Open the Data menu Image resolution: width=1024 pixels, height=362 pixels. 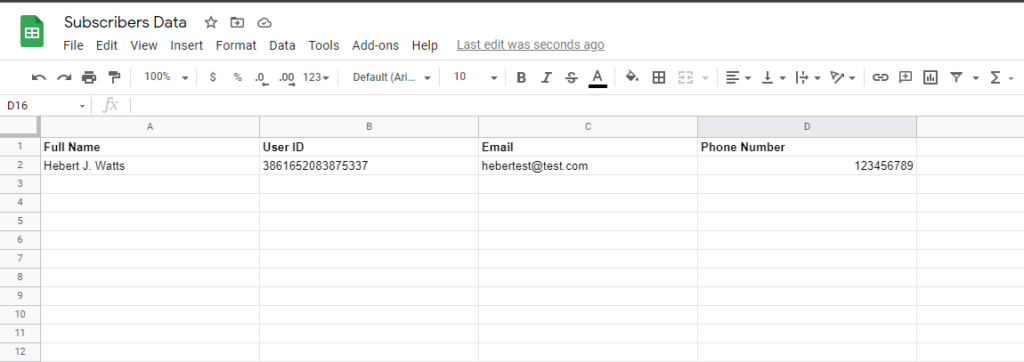[282, 45]
